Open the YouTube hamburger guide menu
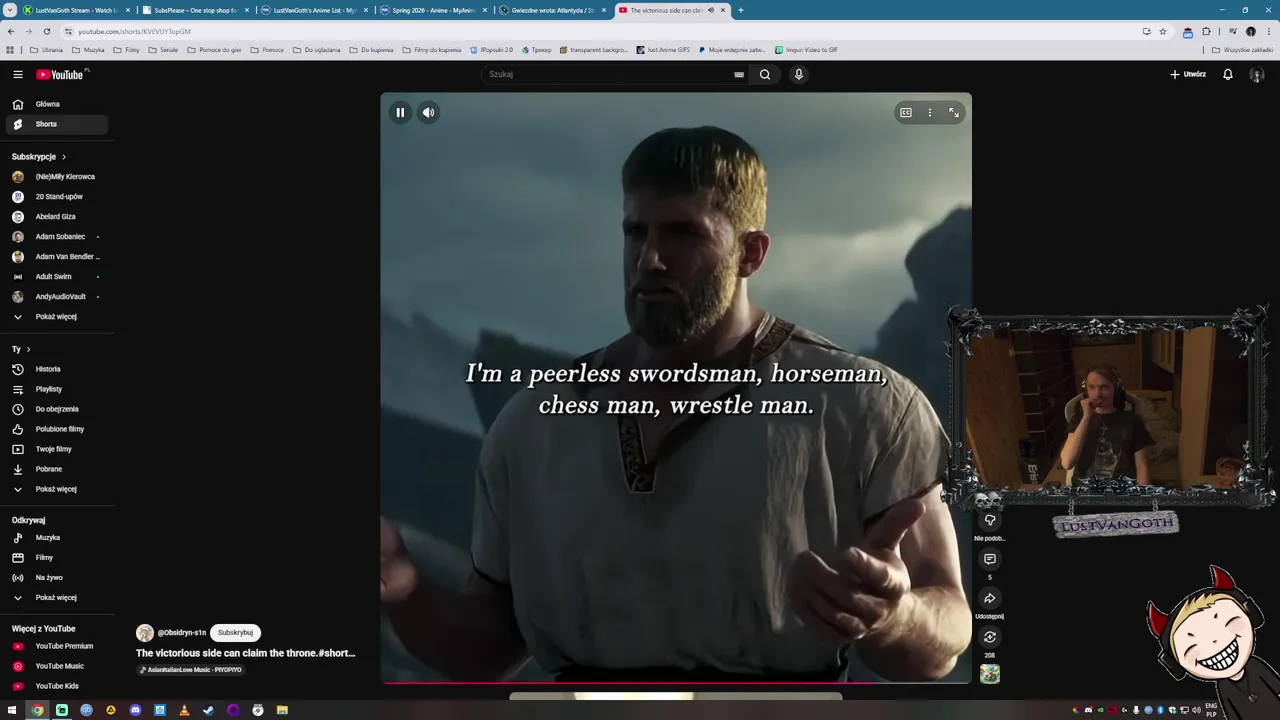Viewport: 1280px width, 720px height. point(18,74)
